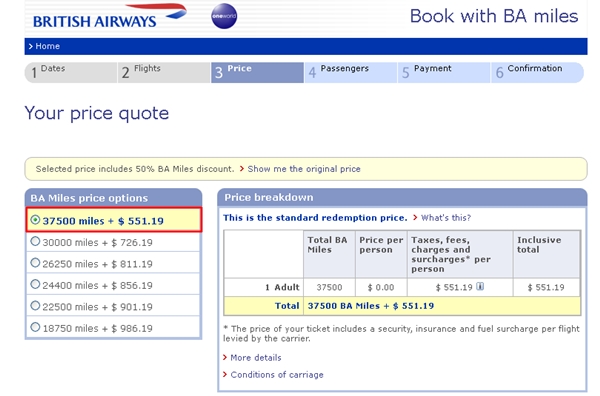Show me the original price link
This screenshot has width=600, height=396.
click(x=304, y=169)
